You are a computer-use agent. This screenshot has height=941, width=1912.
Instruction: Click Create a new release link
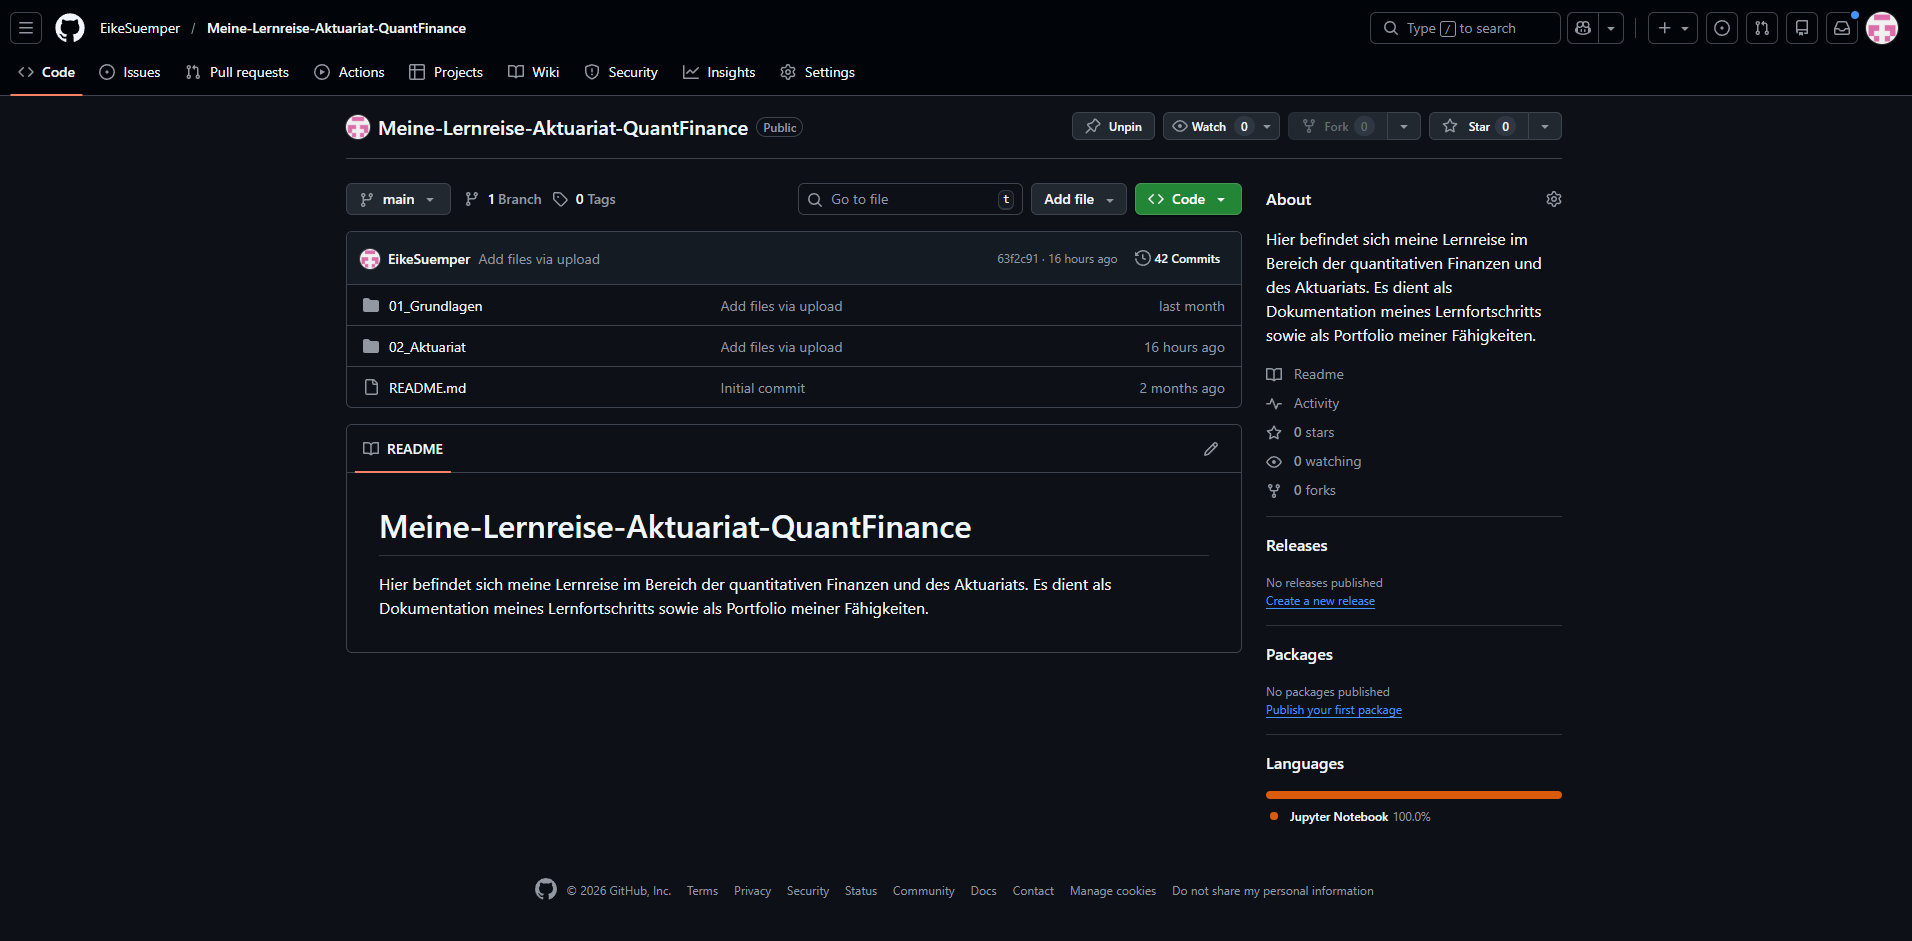[x=1320, y=601]
